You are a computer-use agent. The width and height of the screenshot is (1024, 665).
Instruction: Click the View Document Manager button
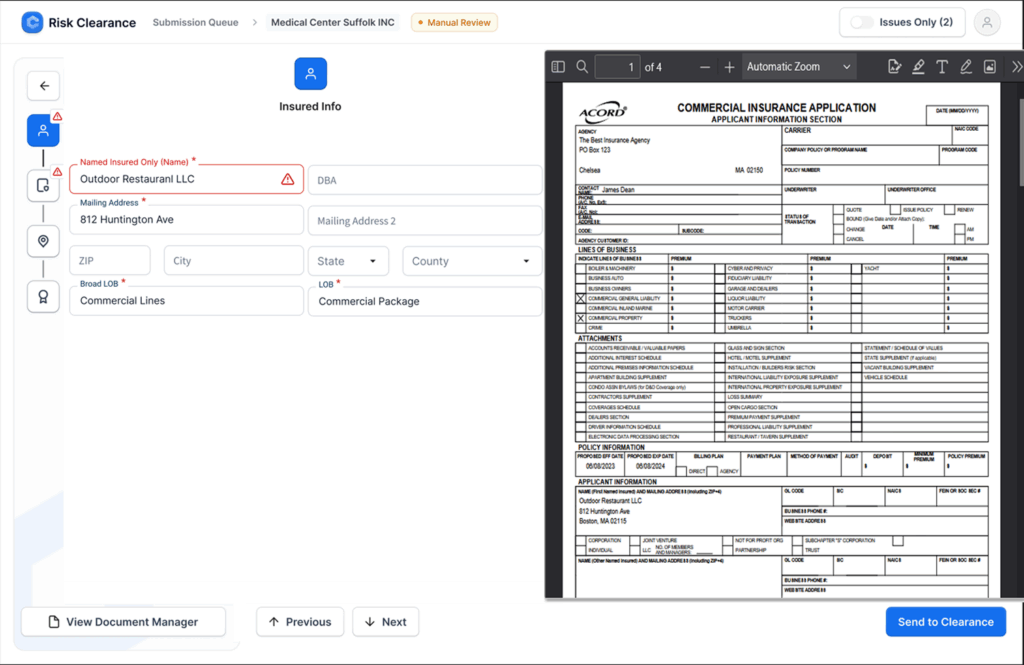point(123,622)
